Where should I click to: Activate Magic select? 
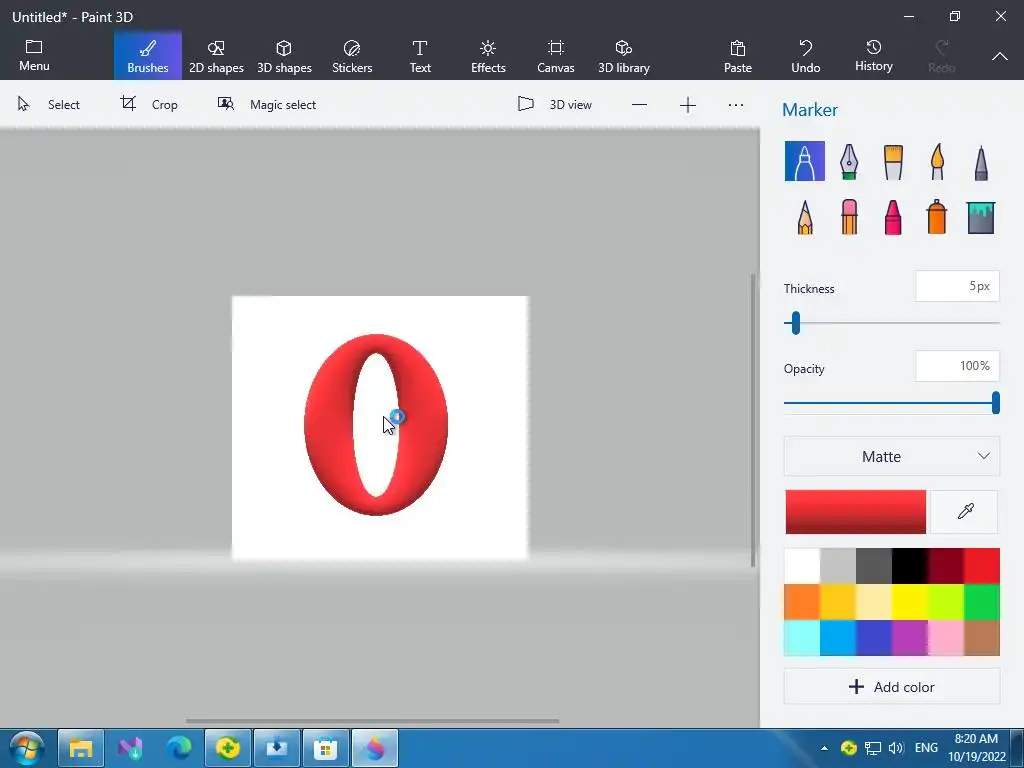click(266, 104)
